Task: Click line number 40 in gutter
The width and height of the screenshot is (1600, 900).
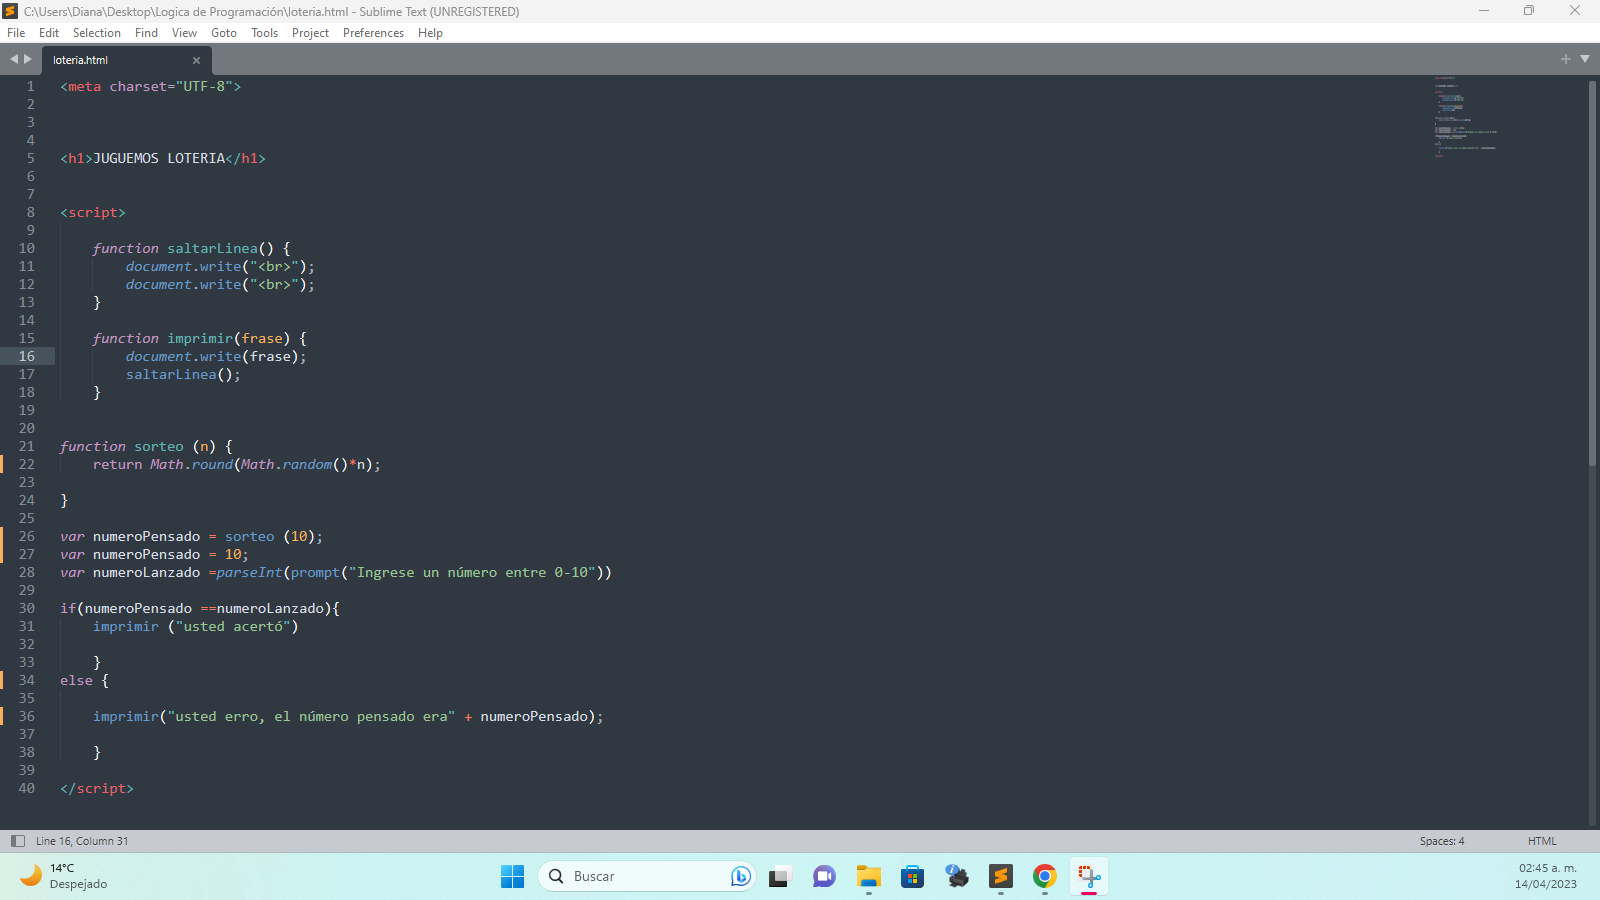Action: tap(27, 788)
